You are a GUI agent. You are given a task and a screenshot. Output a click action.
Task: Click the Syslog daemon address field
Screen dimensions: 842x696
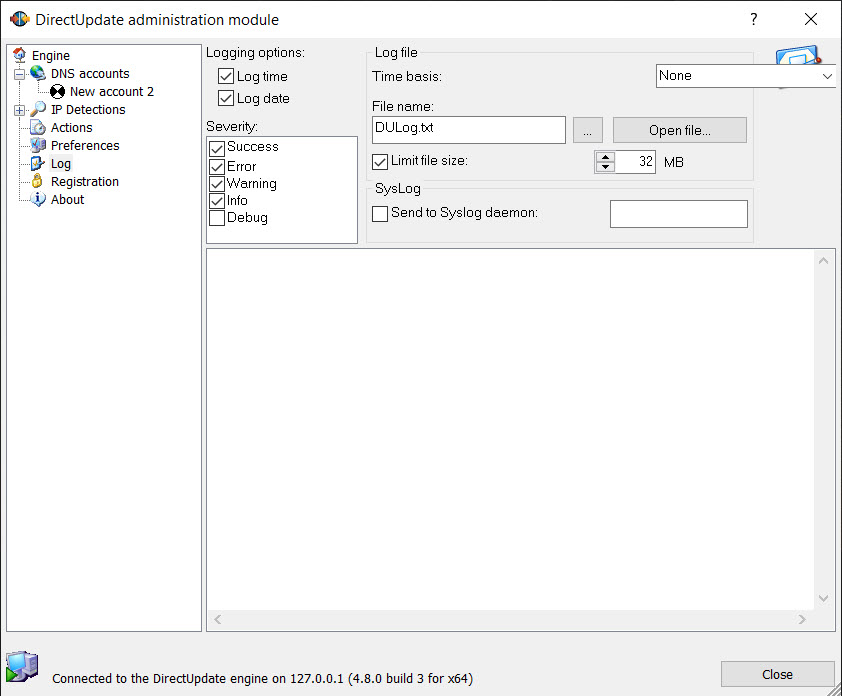coord(679,214)
